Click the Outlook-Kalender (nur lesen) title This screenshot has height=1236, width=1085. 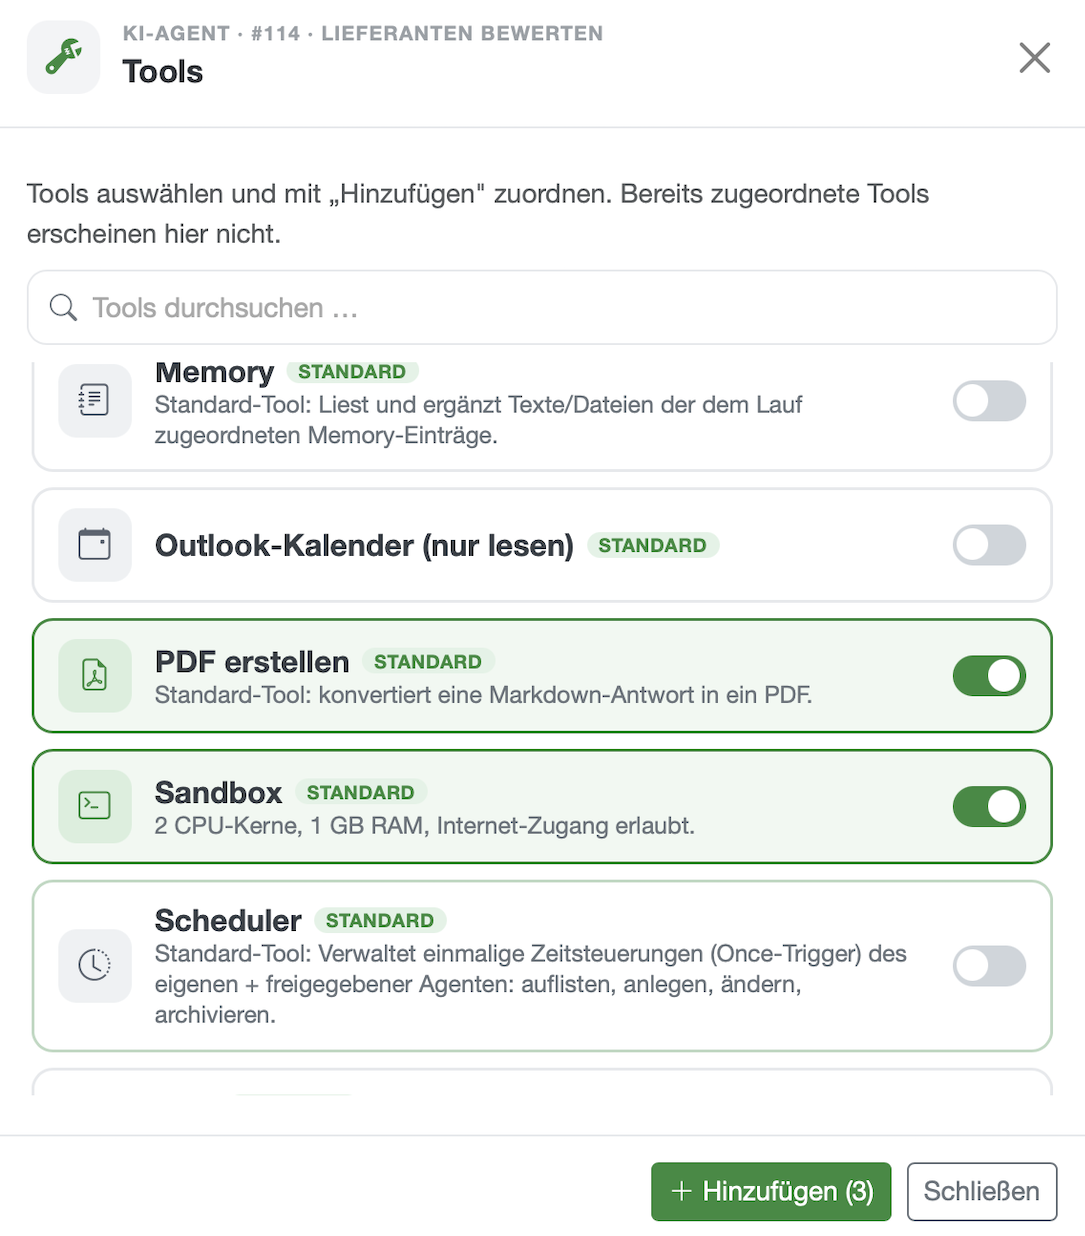pos(364,545)
